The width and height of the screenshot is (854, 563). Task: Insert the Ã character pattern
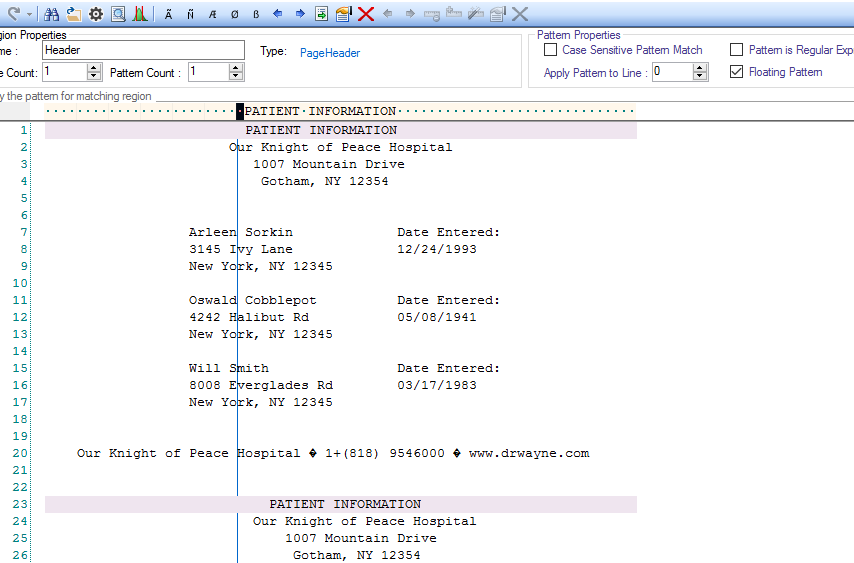coord(168,14)
